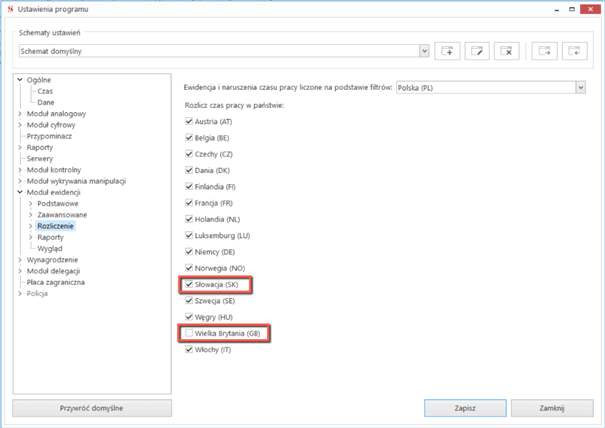Click the export settings scheme icon

coord(544,50)
